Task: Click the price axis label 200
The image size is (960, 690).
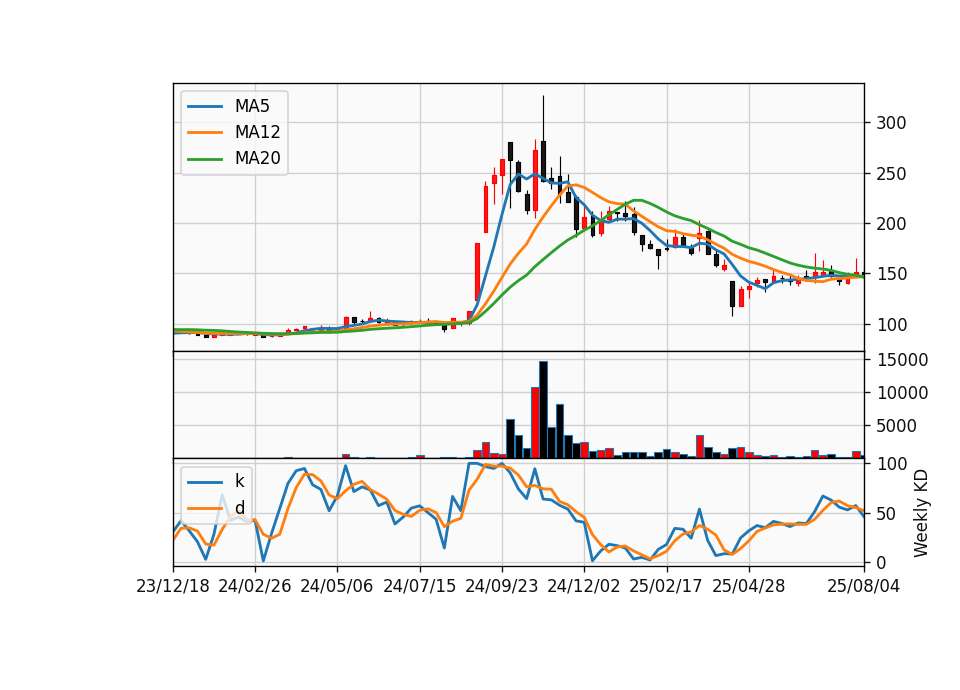Action: 891,224
